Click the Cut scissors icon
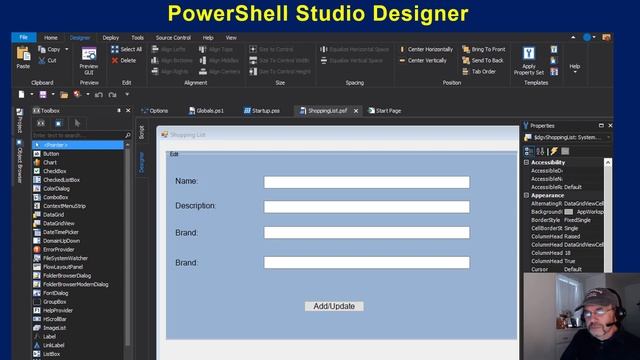This screenshot has height=360, width=640. 42,60
